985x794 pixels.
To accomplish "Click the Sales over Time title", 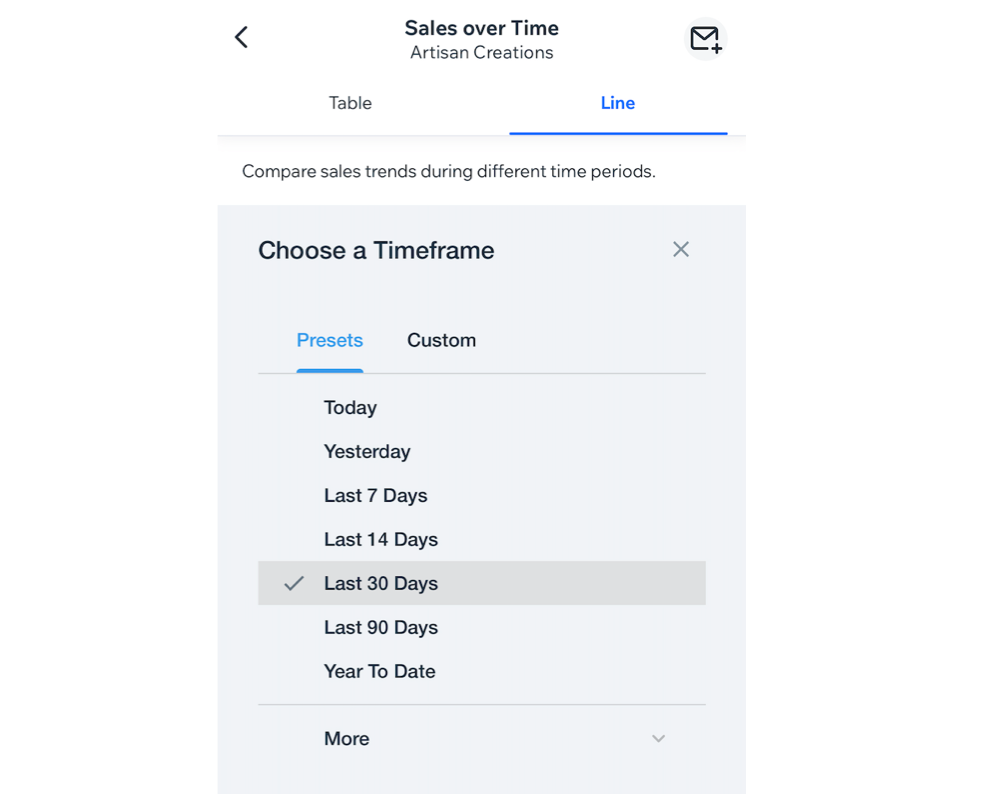I will click(x=481, y=28).
